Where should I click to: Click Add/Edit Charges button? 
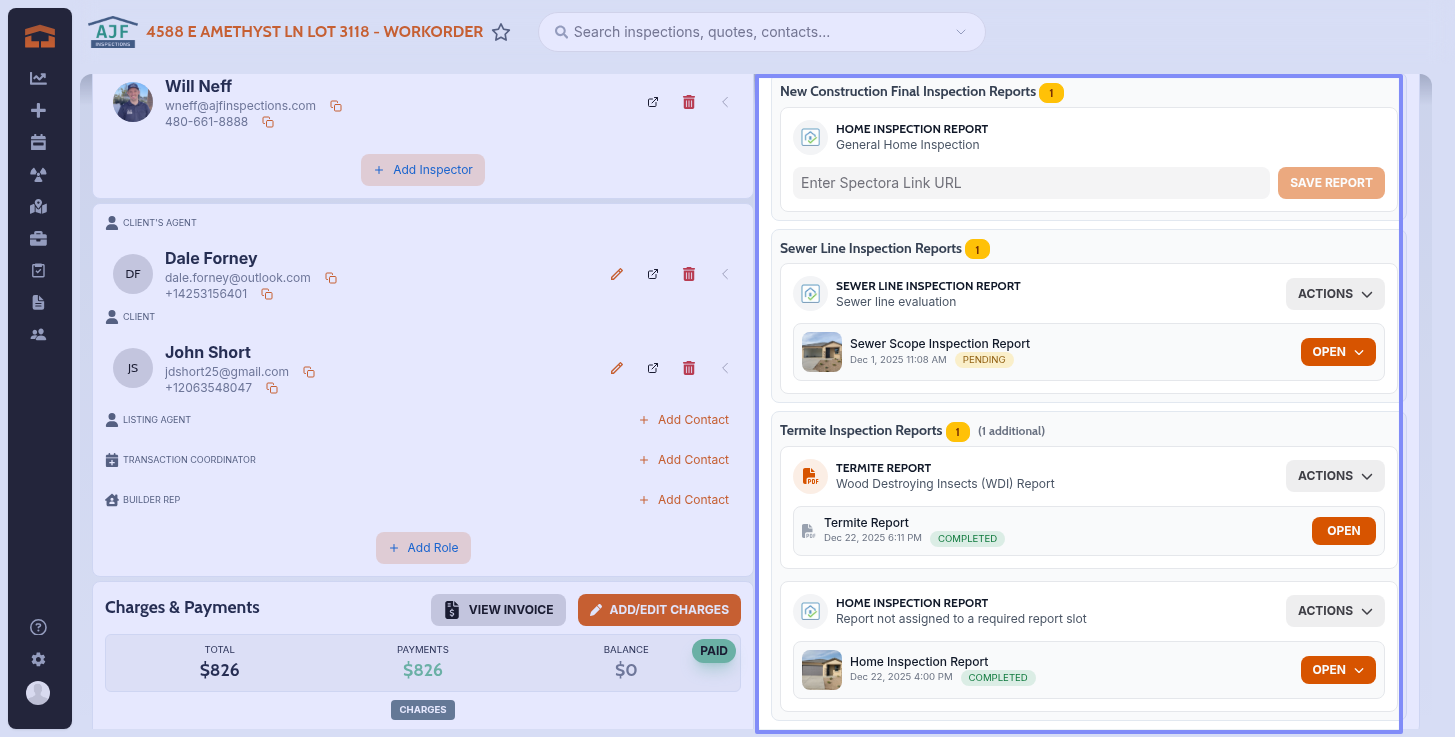coord(658,610)
